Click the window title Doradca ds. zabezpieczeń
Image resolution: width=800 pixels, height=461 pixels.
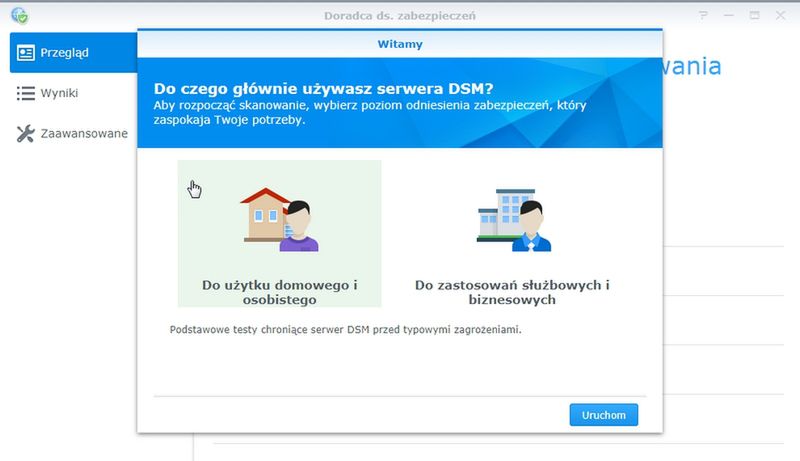pos(399,16)
